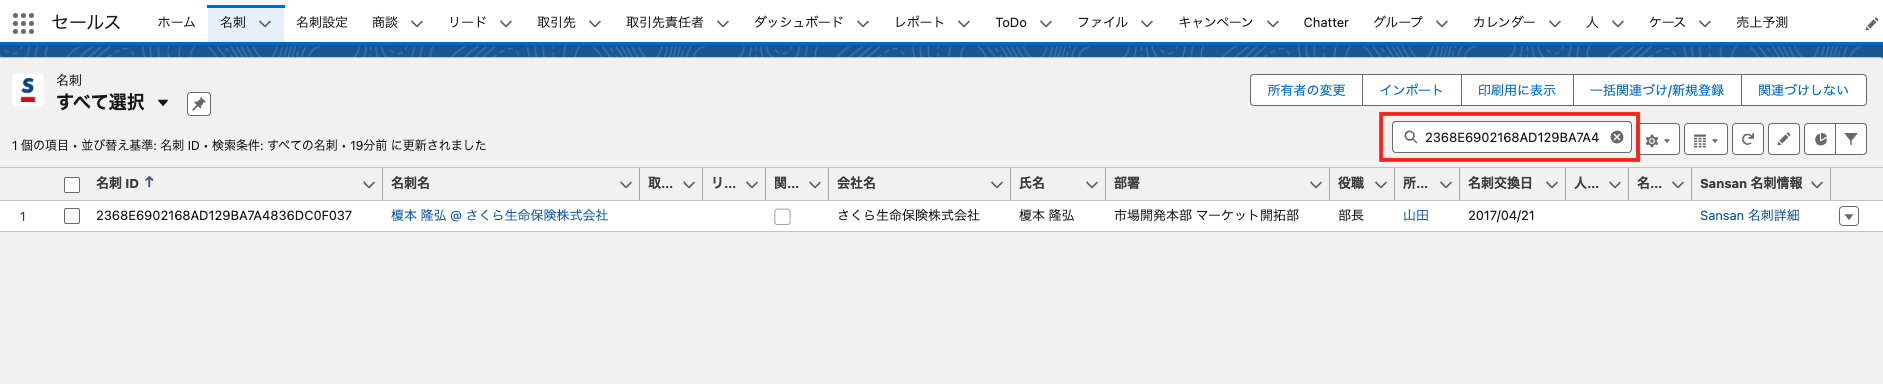1883x384 pixels.
Task: Open the row actions dropdown for 榎本 隆弘
Action: click(x=1849, y=216)
